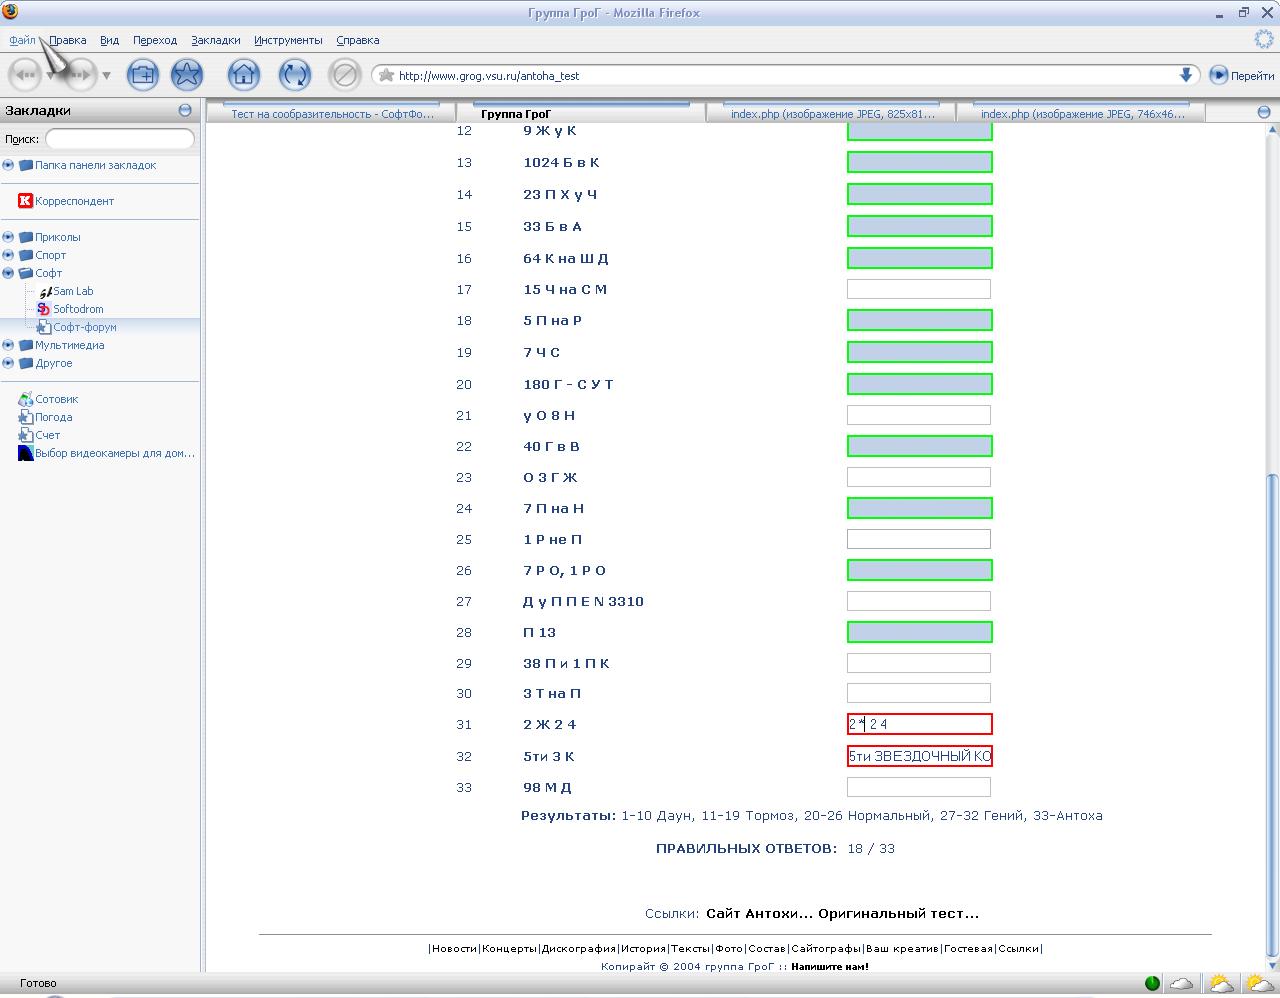Click the Дискография footer link
Viewport: 1280px width, 998px height.
point(578,948)
